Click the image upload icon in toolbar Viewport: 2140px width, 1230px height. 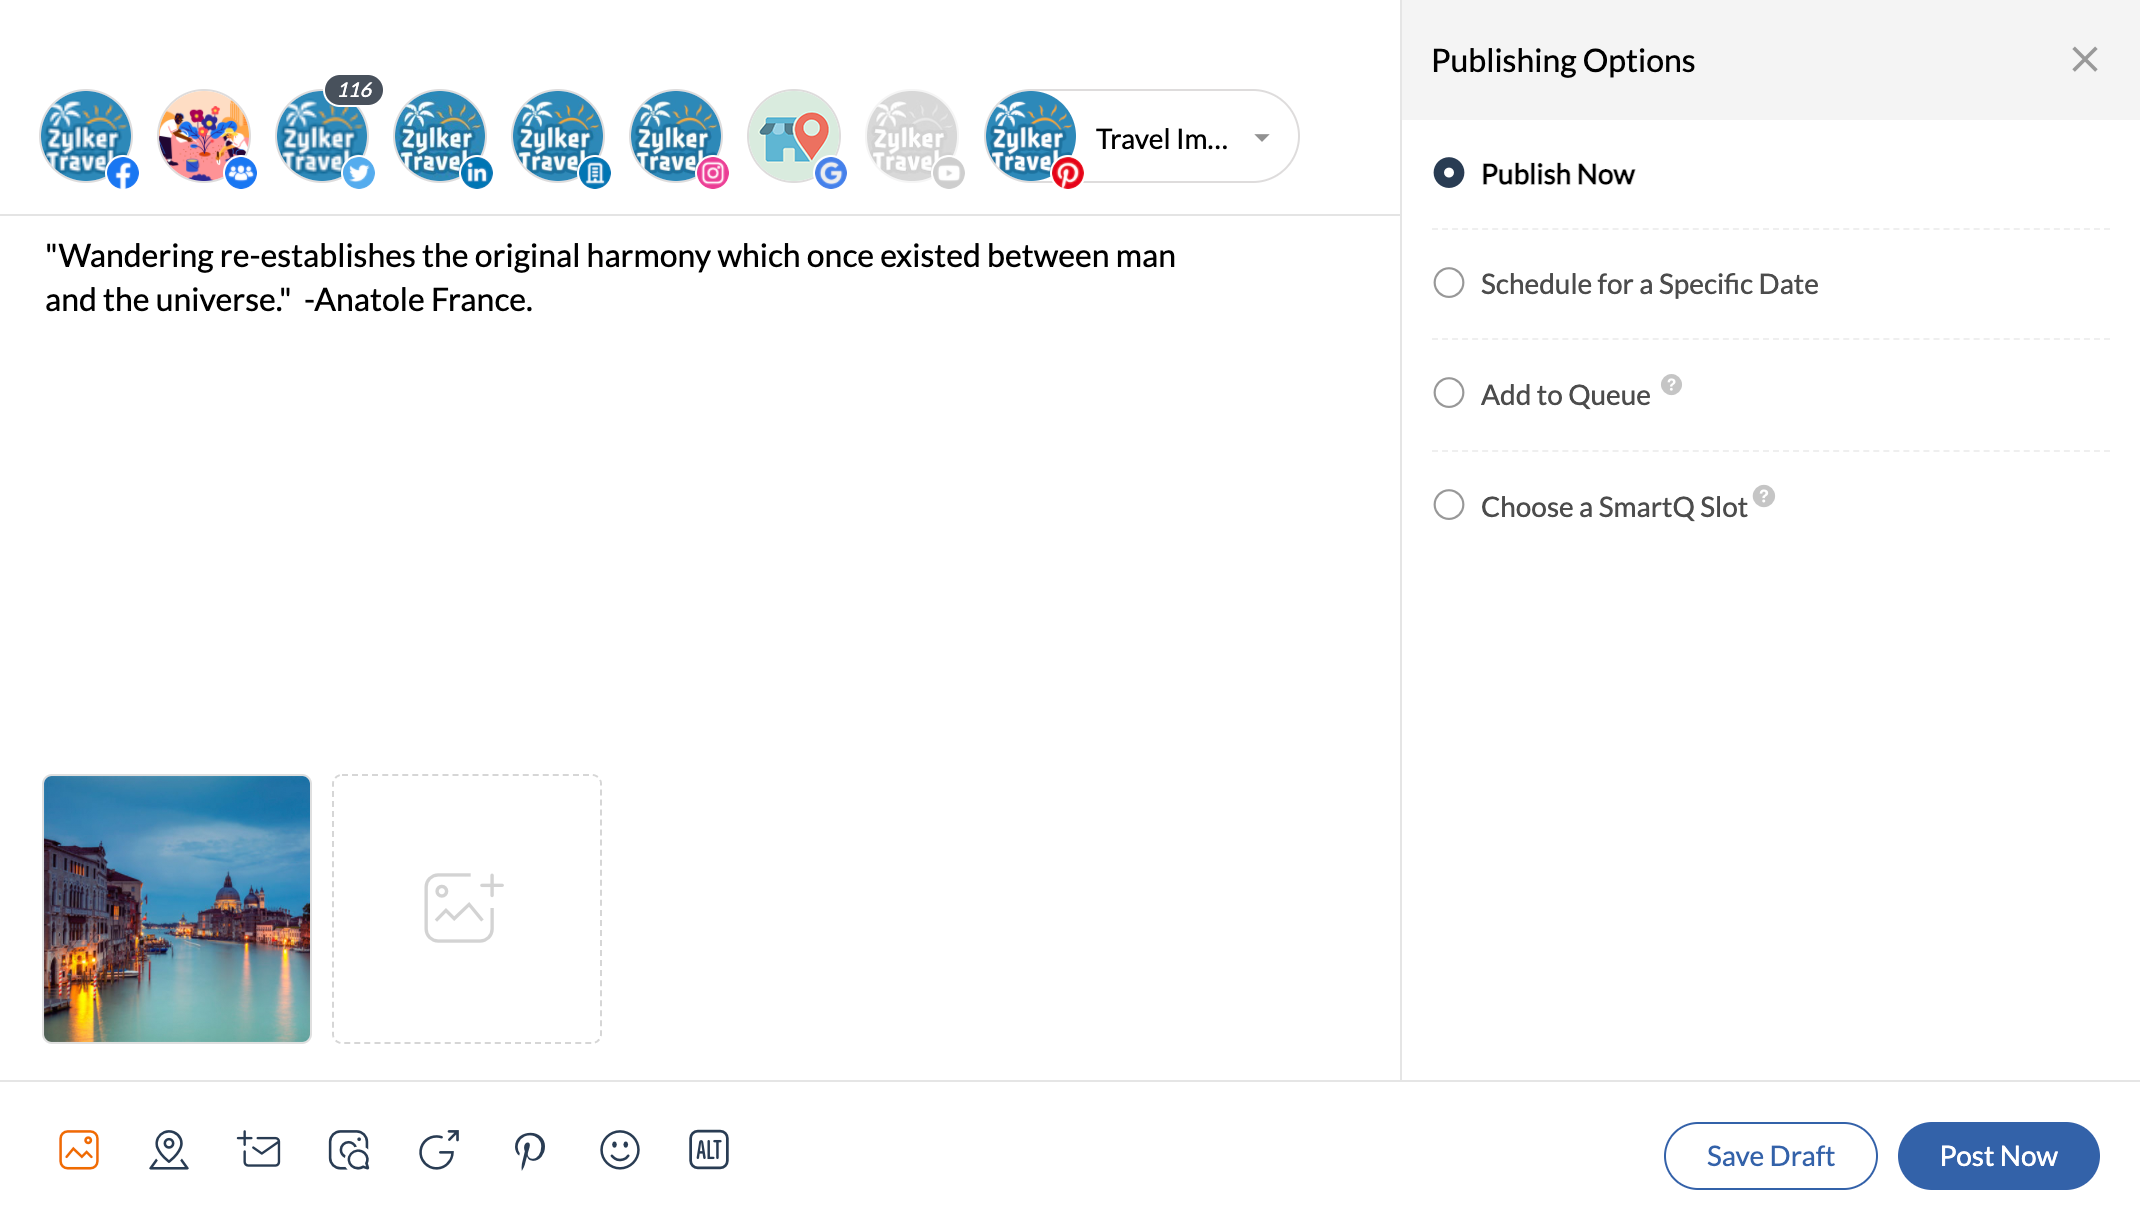tap(79, 1151)
